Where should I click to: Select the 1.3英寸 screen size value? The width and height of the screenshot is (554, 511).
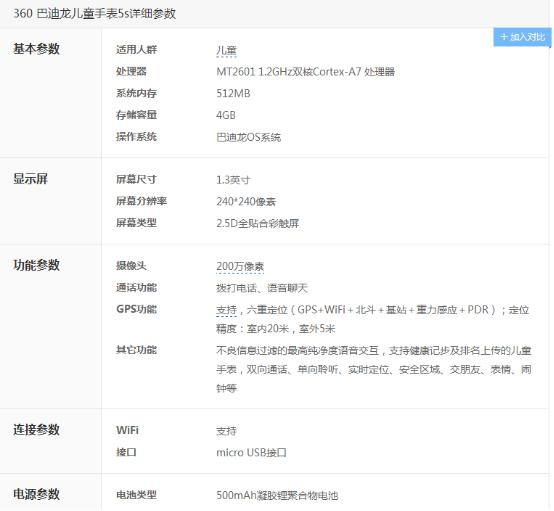point(233,180)
